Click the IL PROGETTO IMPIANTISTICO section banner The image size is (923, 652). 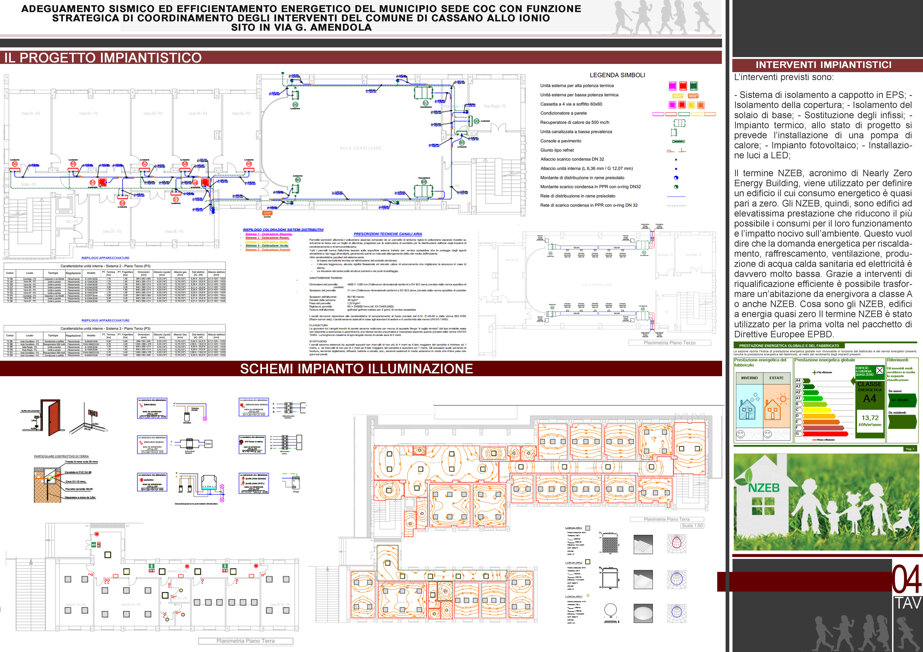(x=360, y=58)
